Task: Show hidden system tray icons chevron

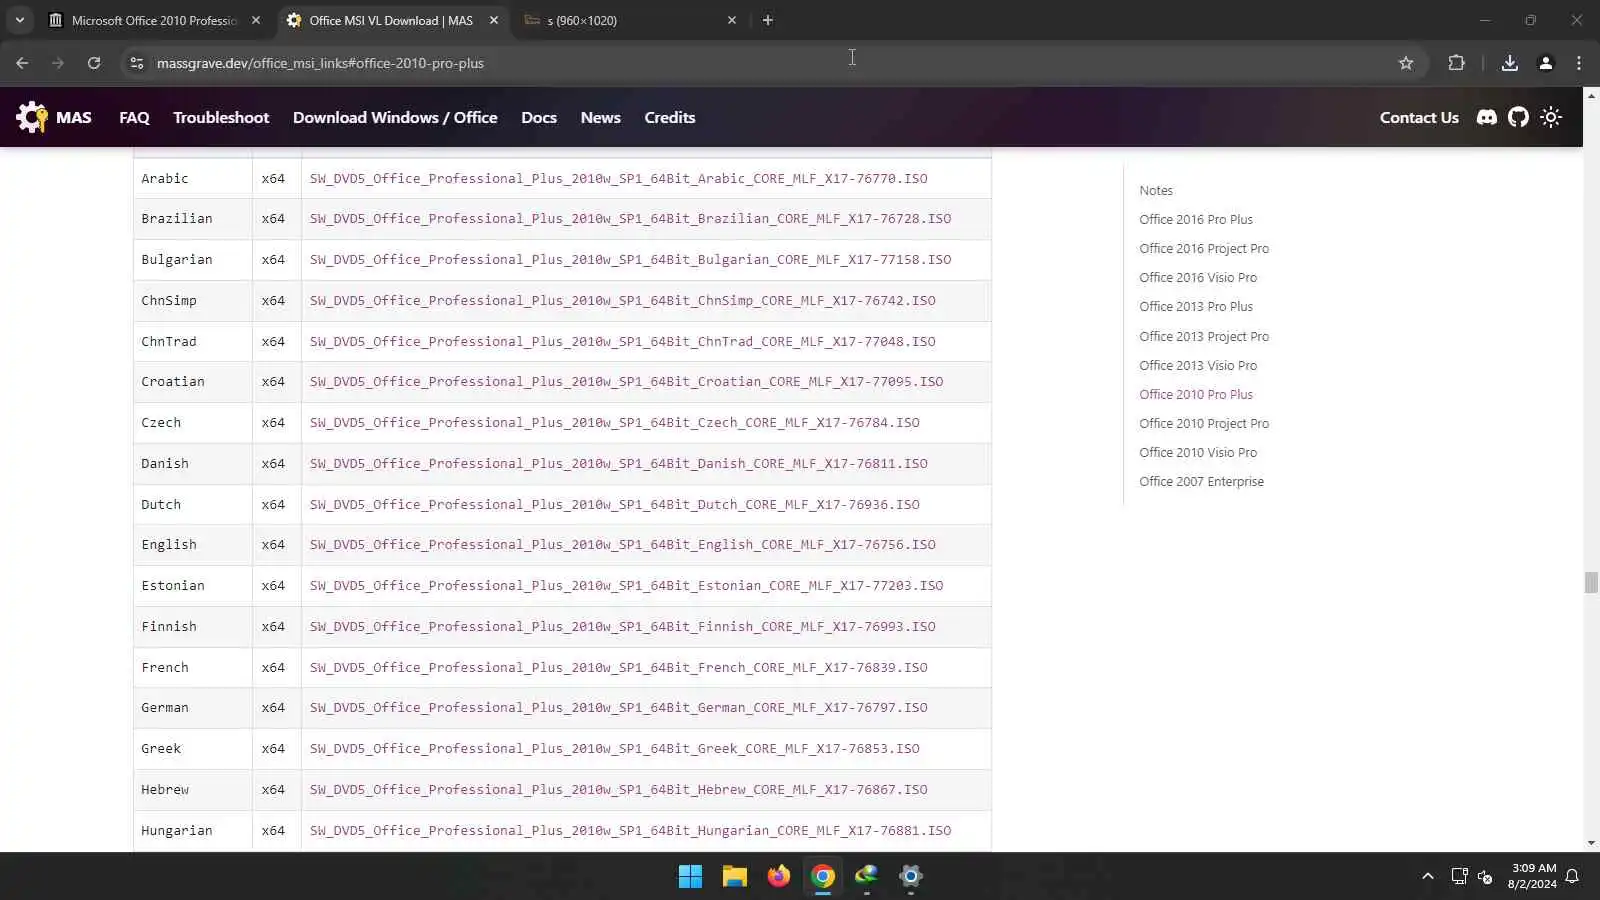Action: click(1427, 876)
